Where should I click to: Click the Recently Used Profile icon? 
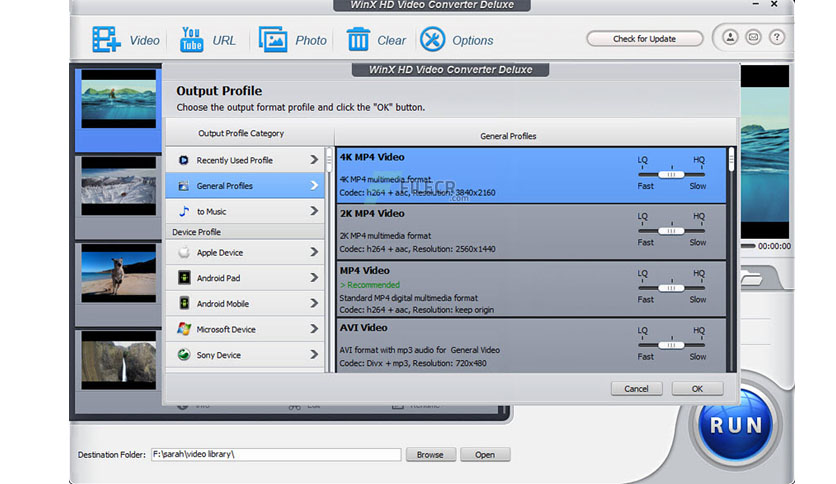pyautogui.click(x=183, y=160)
